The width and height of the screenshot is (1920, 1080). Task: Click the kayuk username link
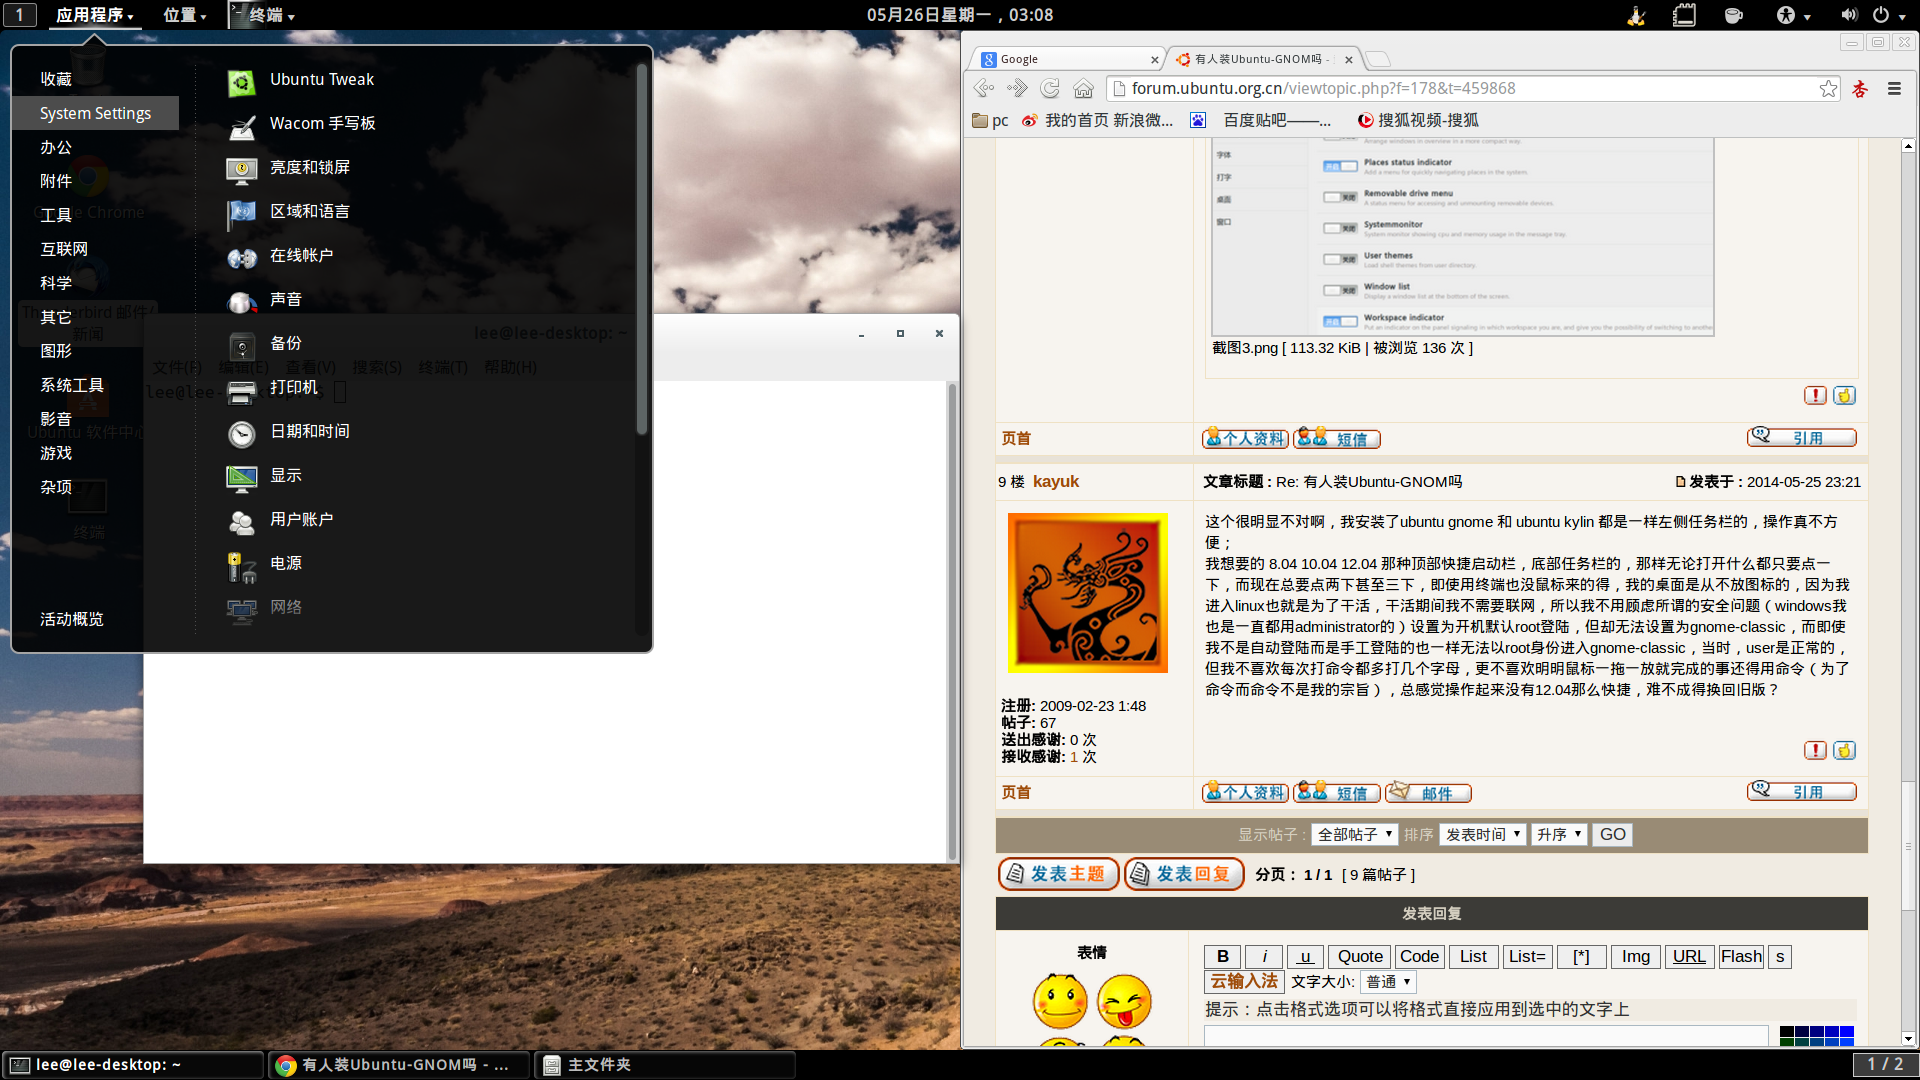[1055, 481]
